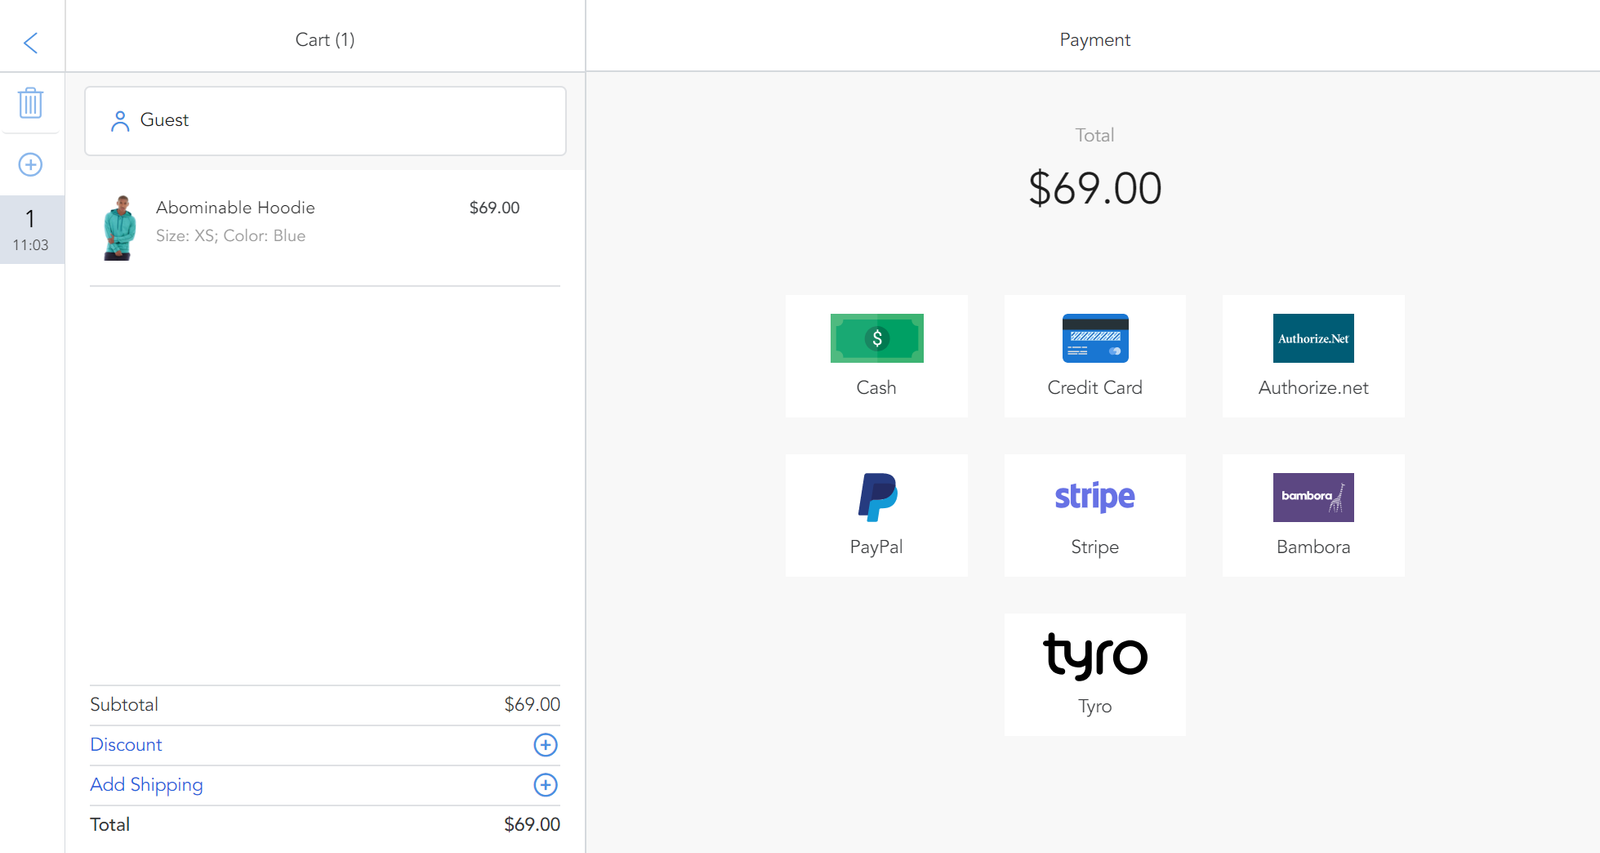Click the cart Total amount at the bottom
Viewport: 1600px width, 853px height.
532,825
